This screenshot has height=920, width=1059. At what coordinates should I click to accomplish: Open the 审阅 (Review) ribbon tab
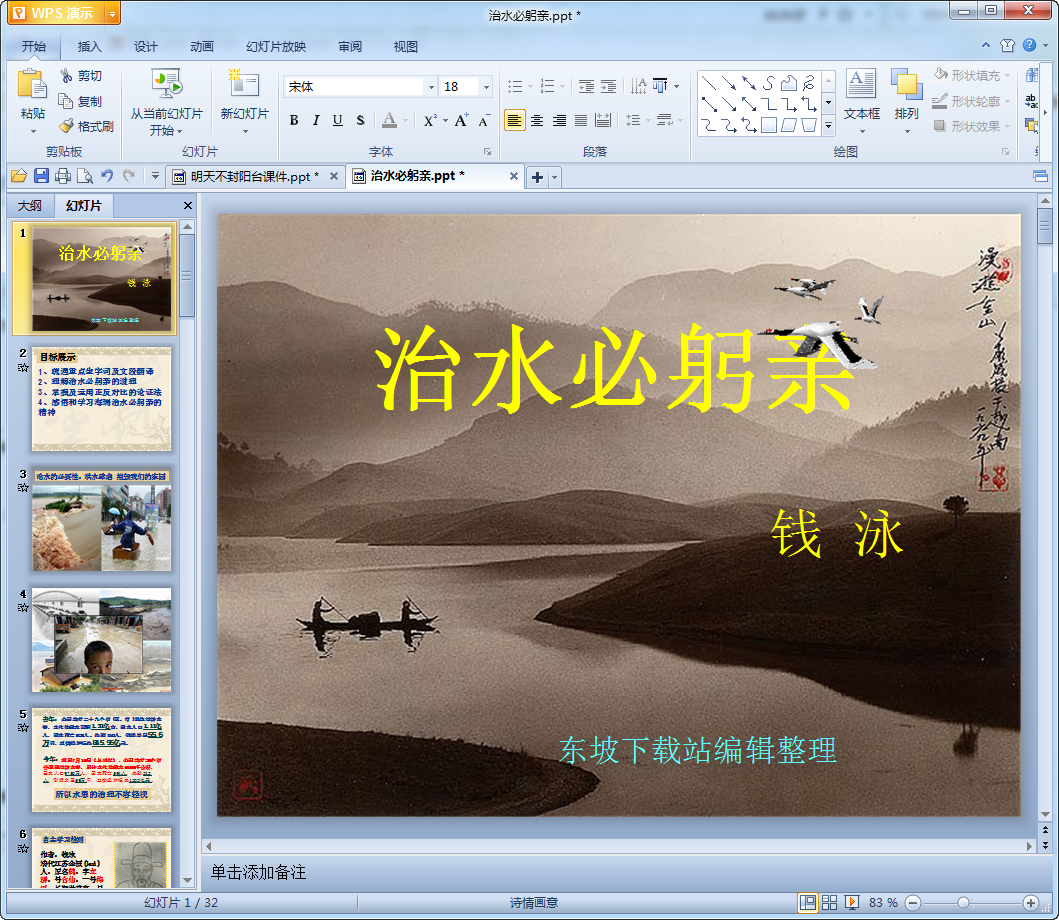click(350, 47)
